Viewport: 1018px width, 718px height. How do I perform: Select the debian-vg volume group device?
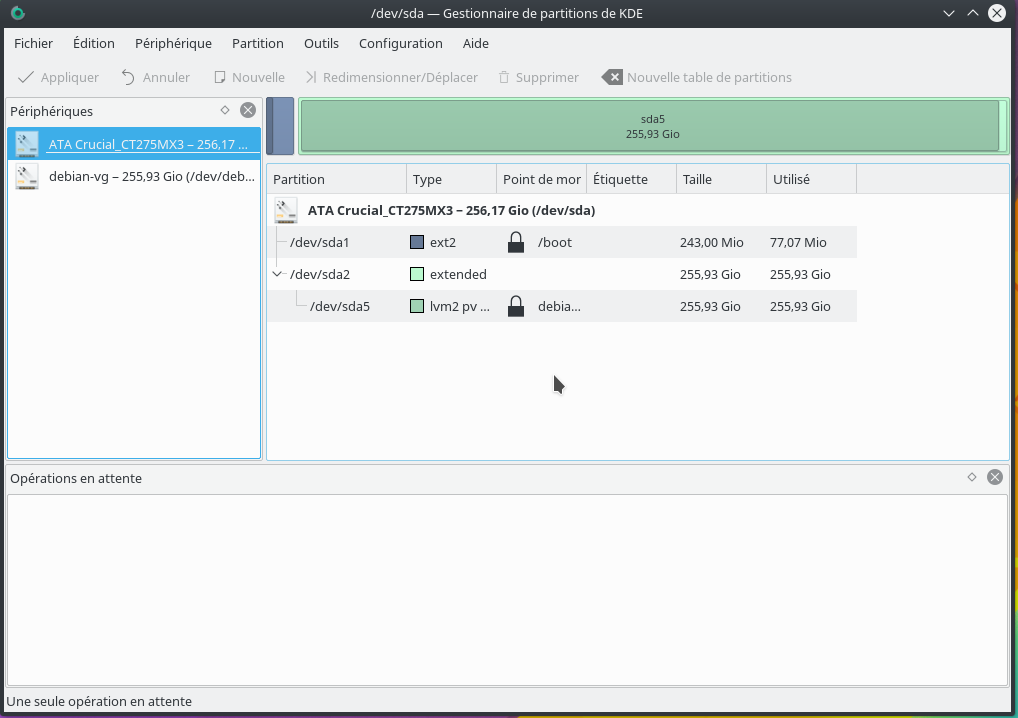(x=133, y=176)
